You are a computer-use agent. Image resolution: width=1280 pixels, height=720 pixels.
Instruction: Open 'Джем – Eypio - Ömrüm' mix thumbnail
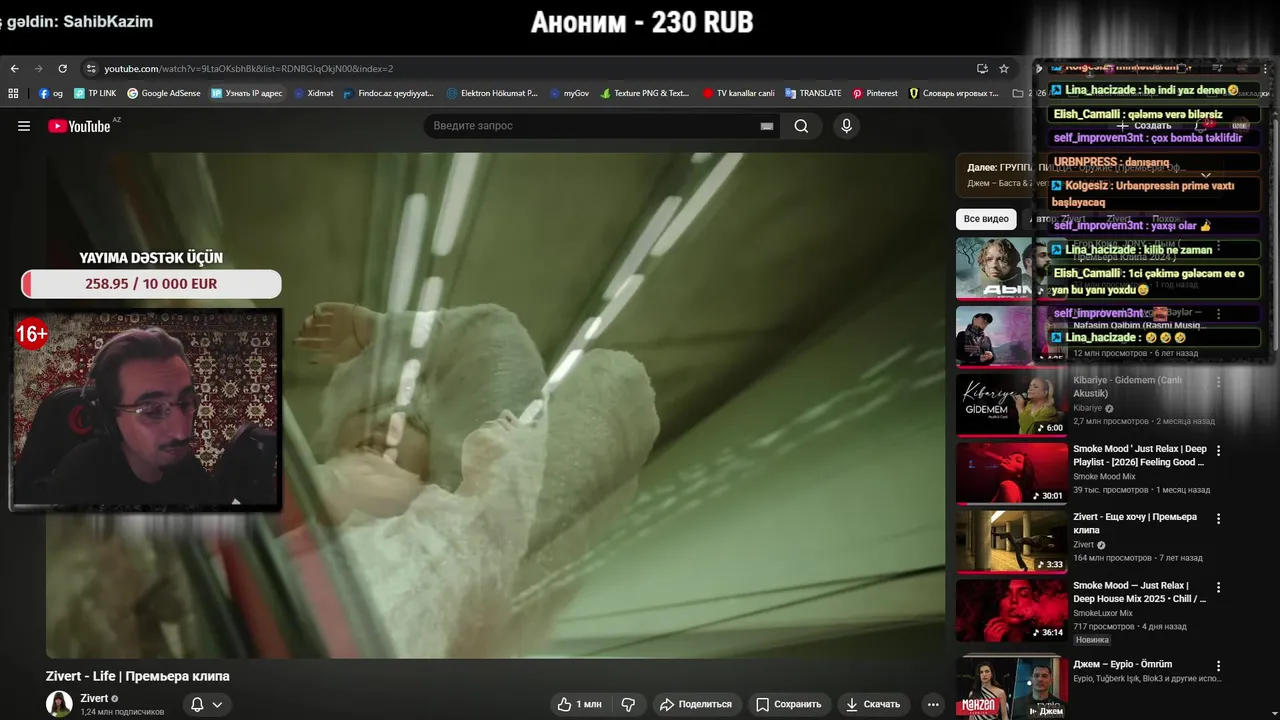tap(1011, 686)
